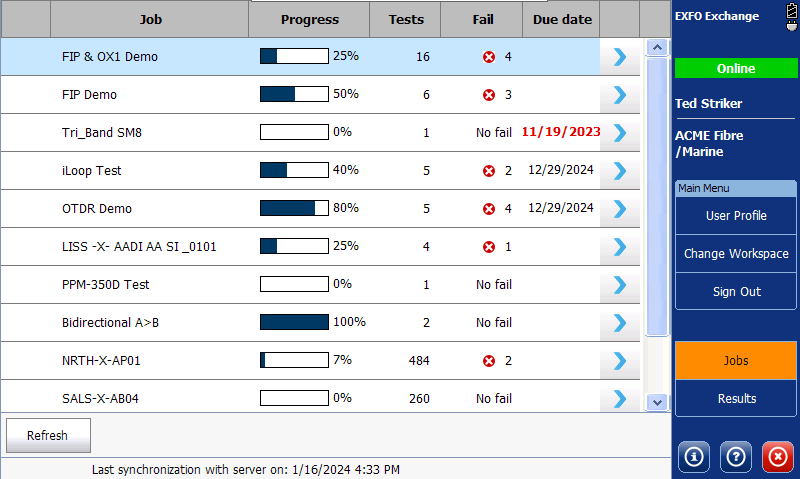
Task: Click fail error icon for FIP Demo
Action: [489, 95]
